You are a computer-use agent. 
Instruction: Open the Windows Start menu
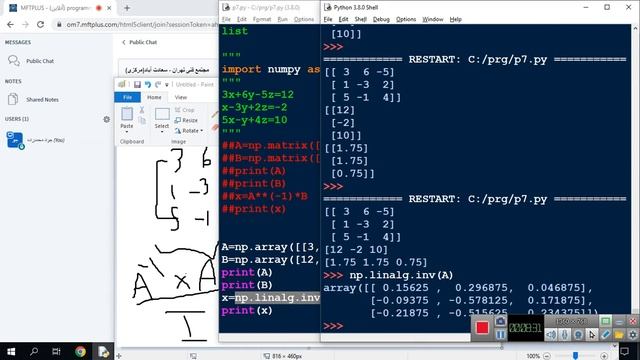(x=11, y=351)
